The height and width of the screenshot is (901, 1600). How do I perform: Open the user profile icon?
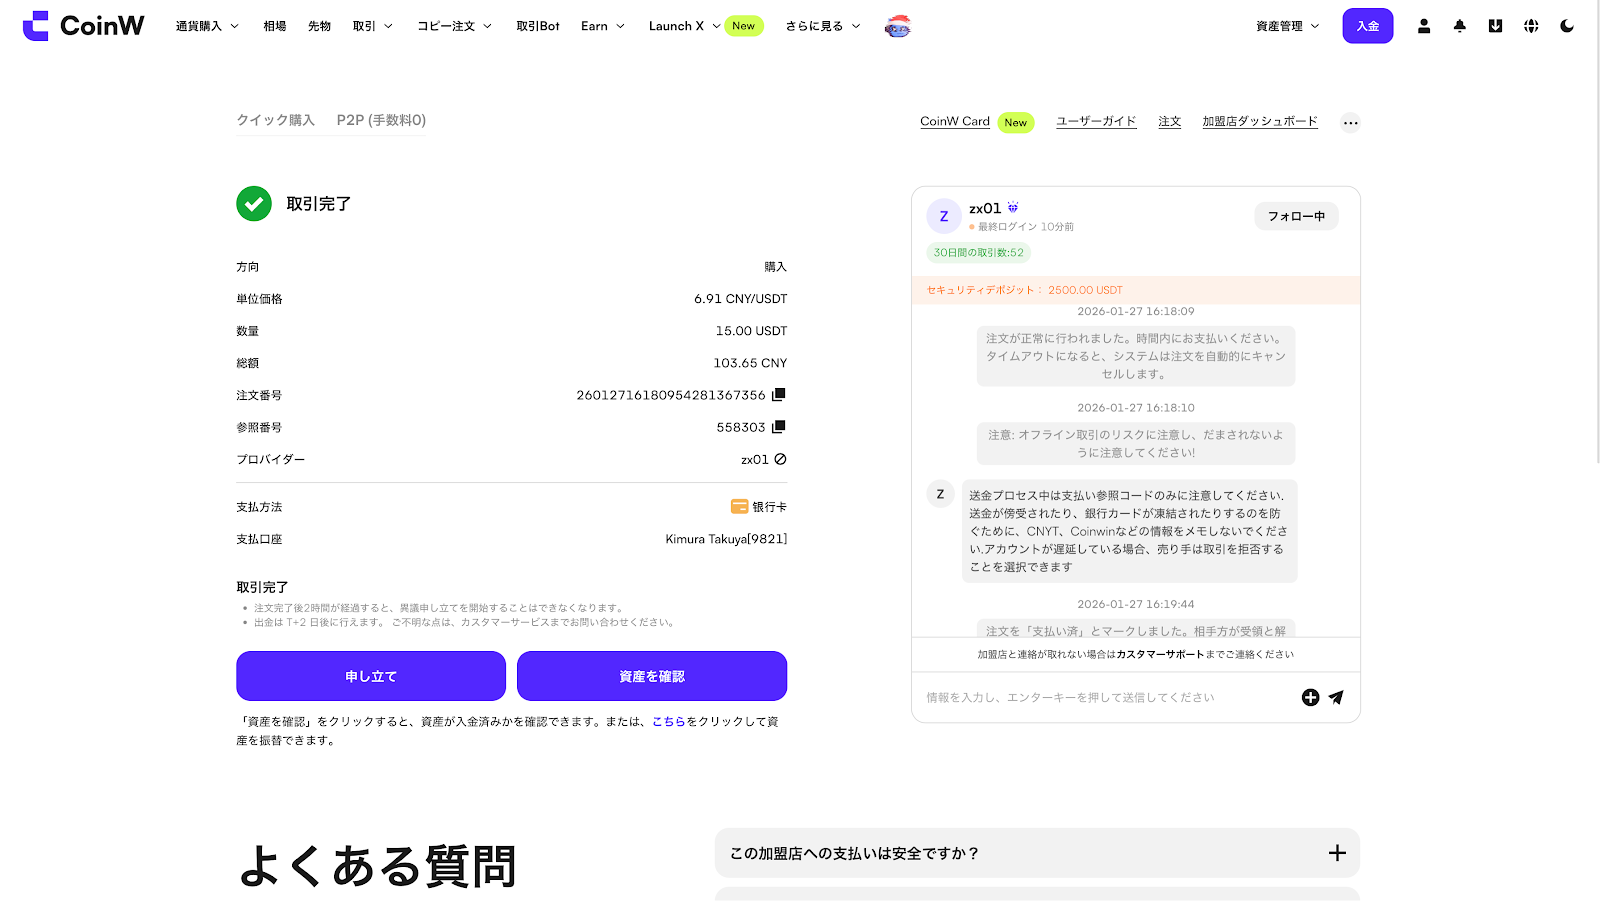(x=1424, y=26)
